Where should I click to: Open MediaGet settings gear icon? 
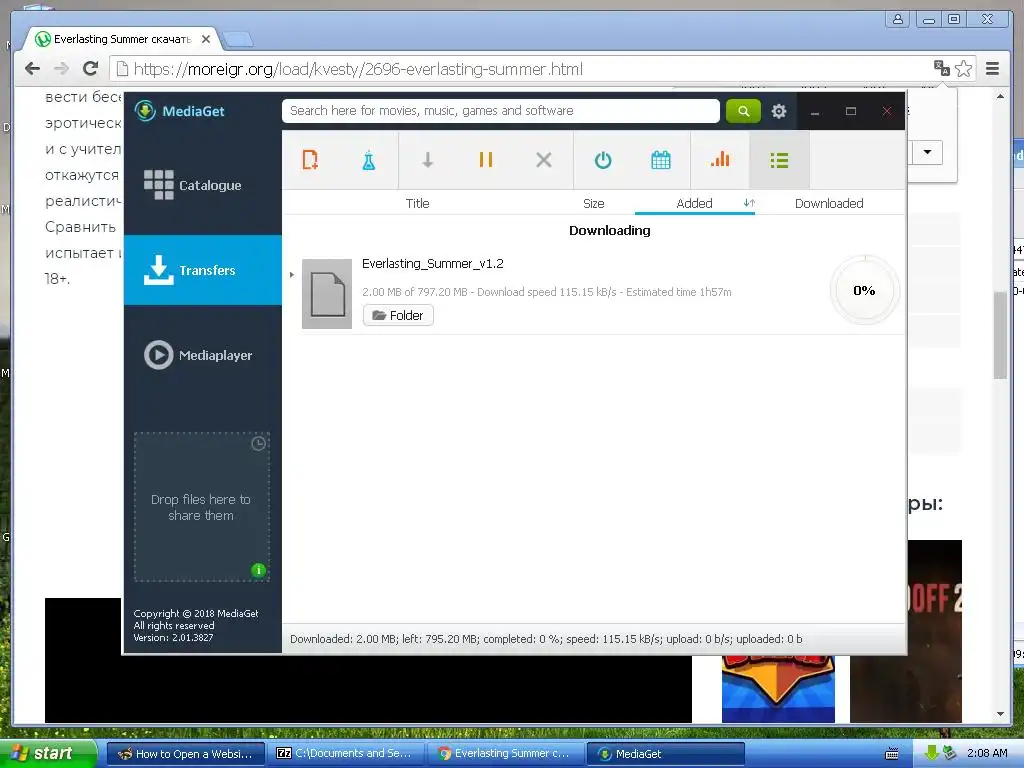coord(778,111)
